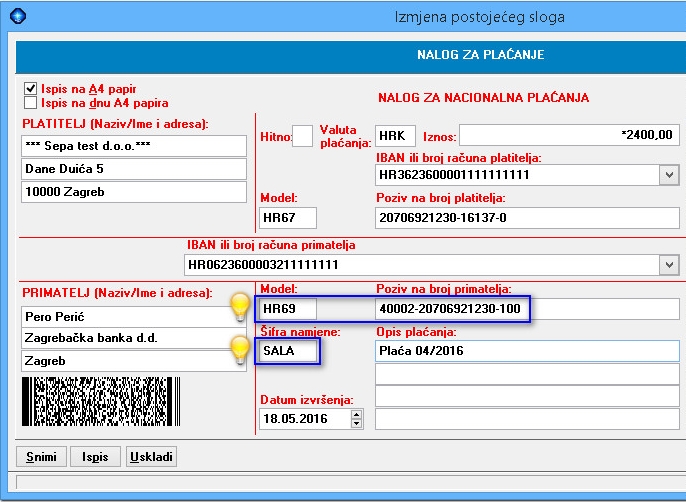Enable 'Ispis na dnu A4 papira' checkbox

tap(30, 103)
